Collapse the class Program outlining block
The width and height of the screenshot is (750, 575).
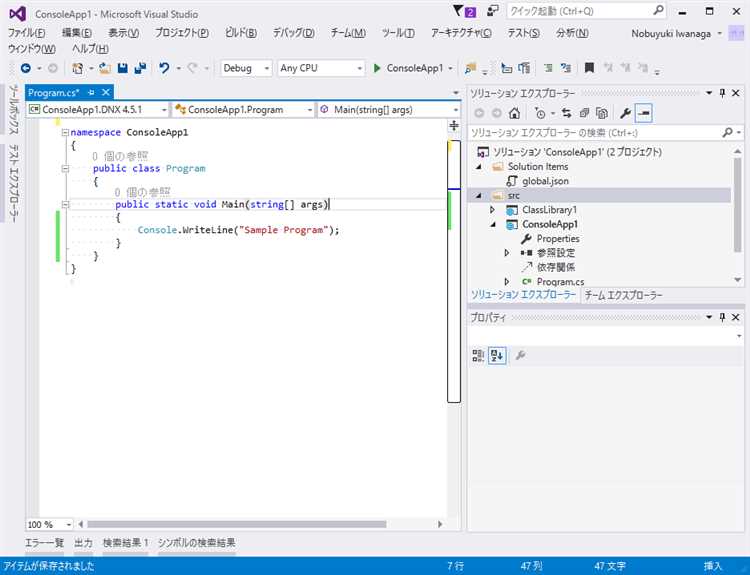65,168
